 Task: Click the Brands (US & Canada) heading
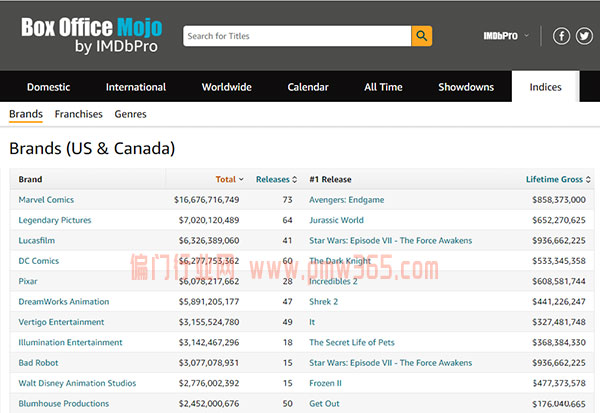pyautogui.click(x=92, y=149)
